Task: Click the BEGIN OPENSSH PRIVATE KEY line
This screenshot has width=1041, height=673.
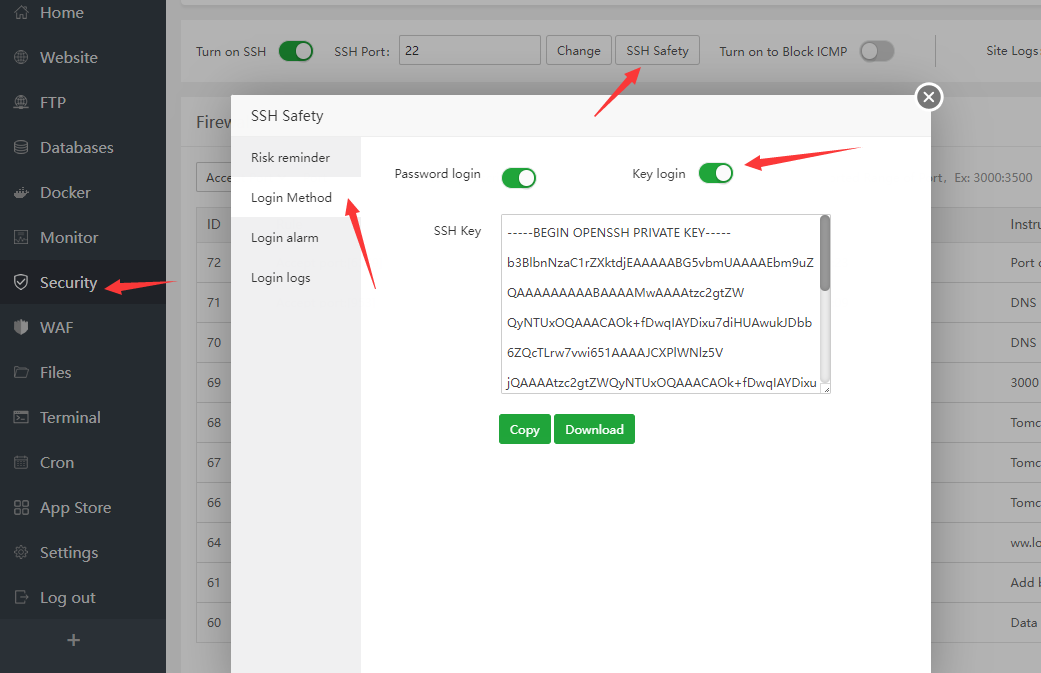Action: 619,233
